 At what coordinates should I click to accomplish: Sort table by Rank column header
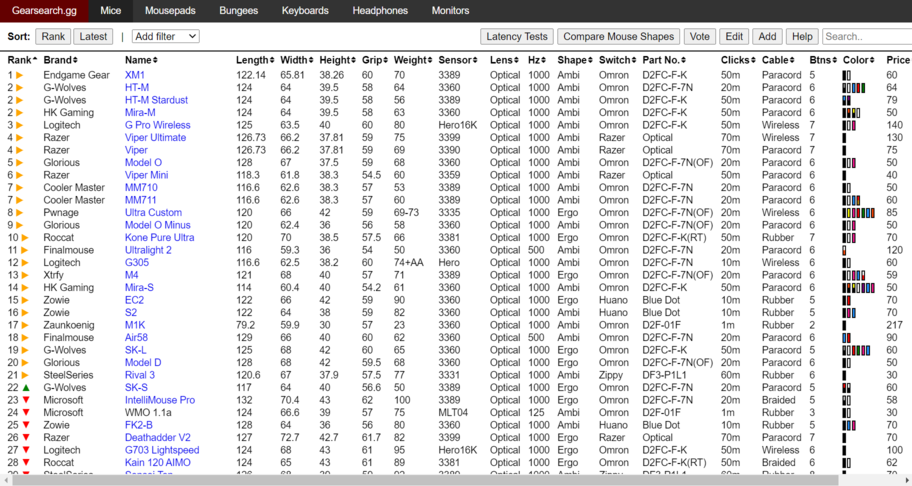tap(22, 60)
